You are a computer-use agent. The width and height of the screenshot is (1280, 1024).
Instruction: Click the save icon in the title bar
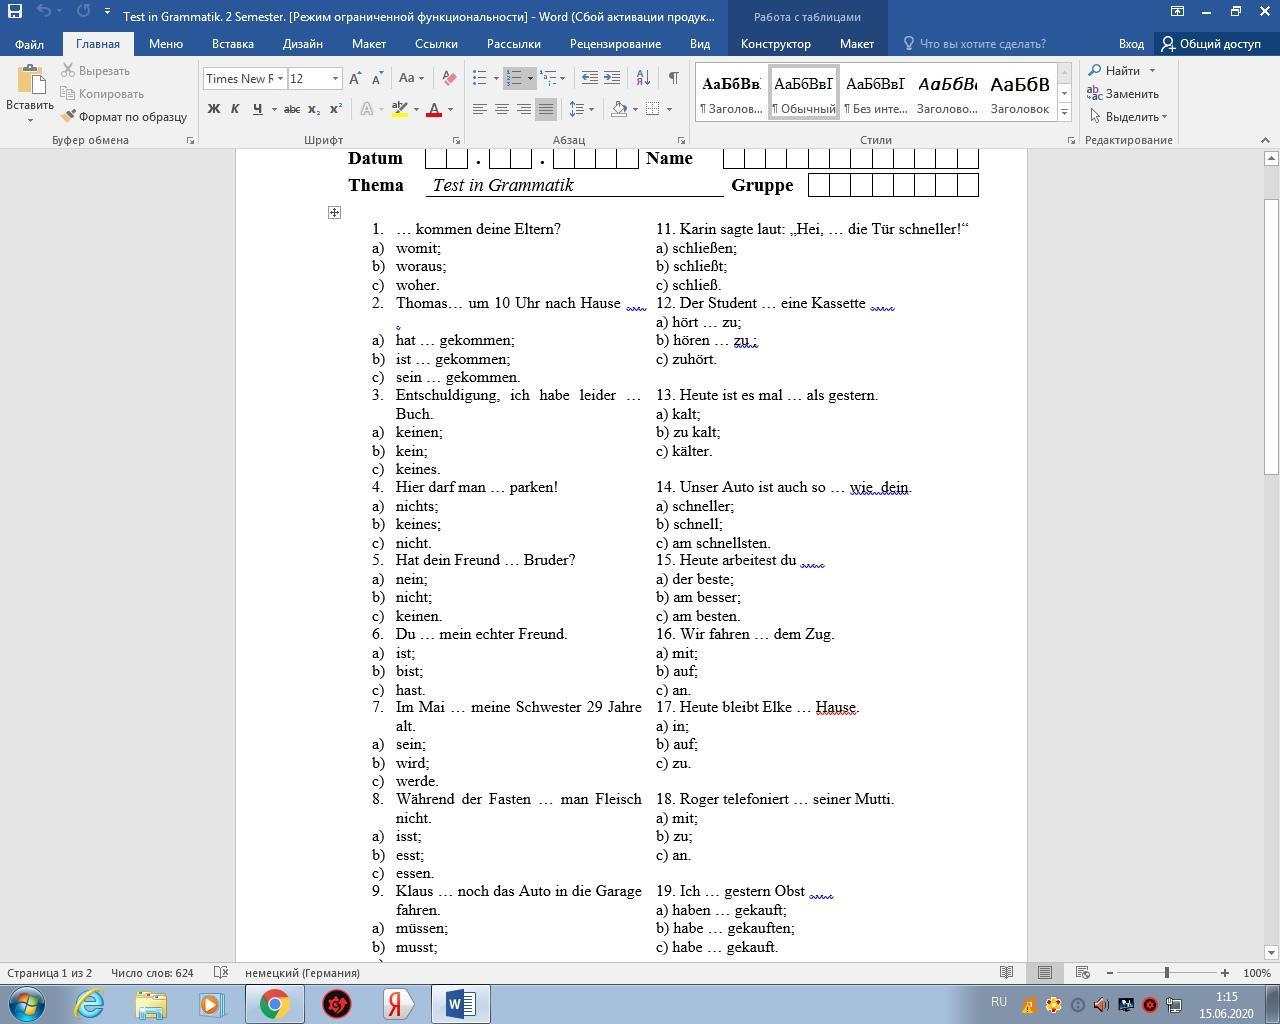point(15,12)
